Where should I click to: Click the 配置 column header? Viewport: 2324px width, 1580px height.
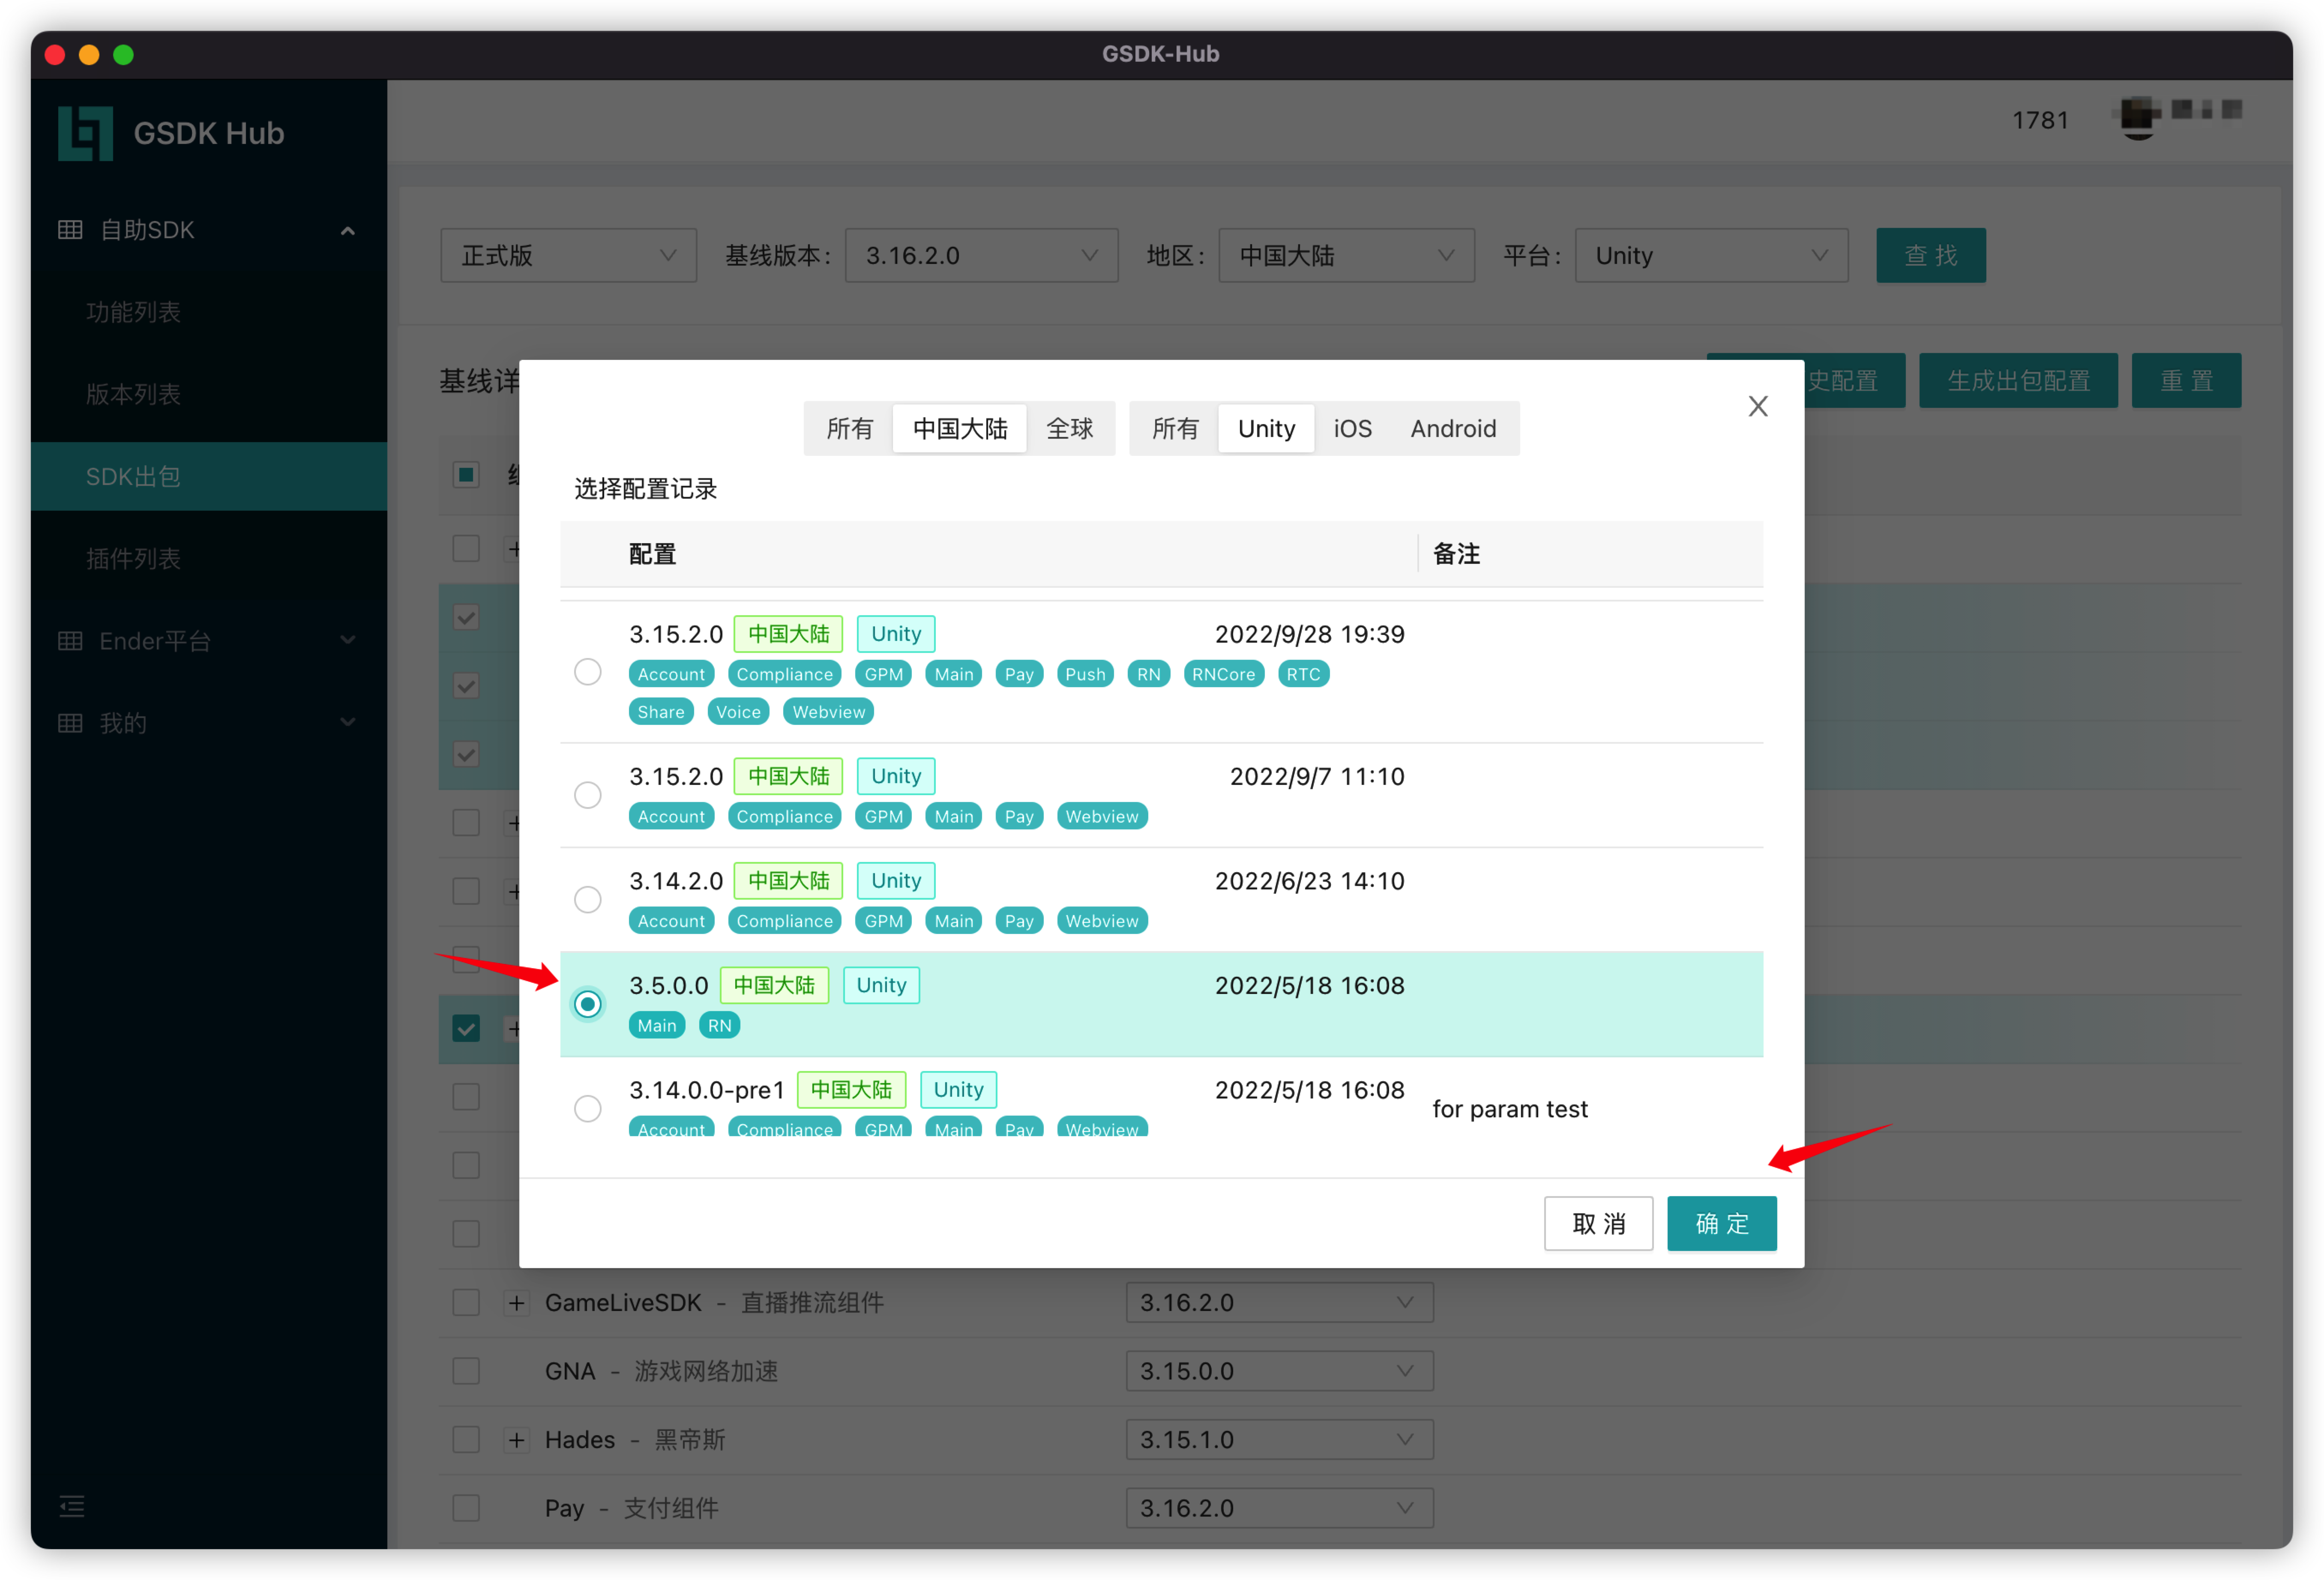pos(652,553)
